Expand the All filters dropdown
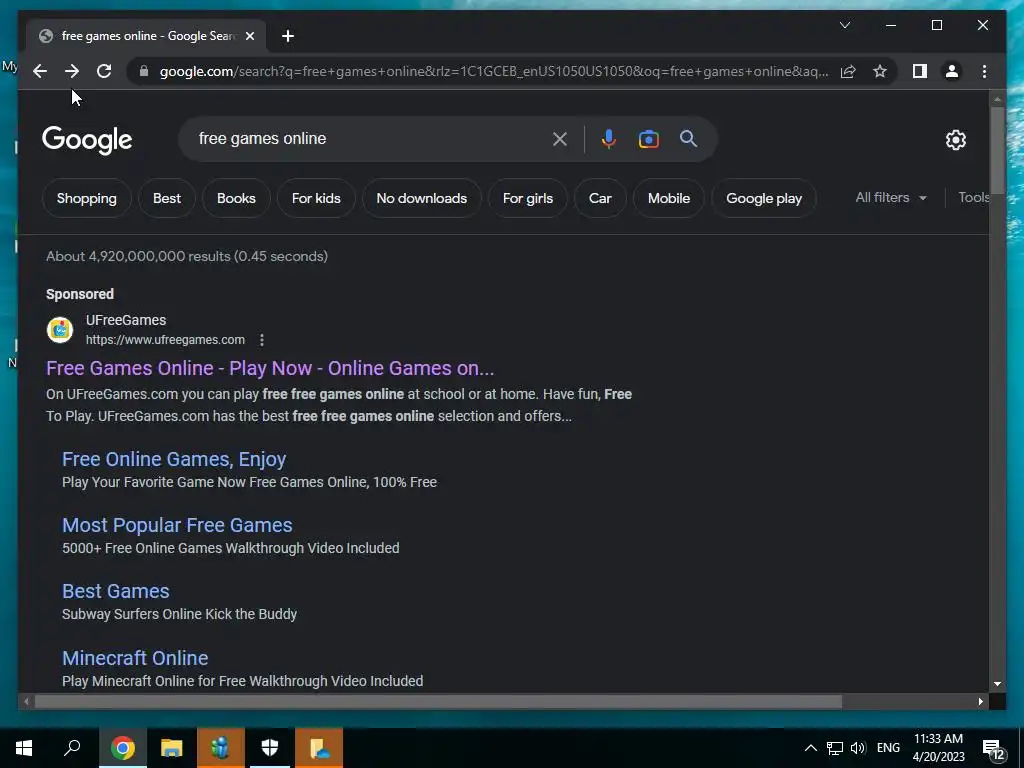The width and height of the screenshot is (1024, 768). [x=891, y=197]
